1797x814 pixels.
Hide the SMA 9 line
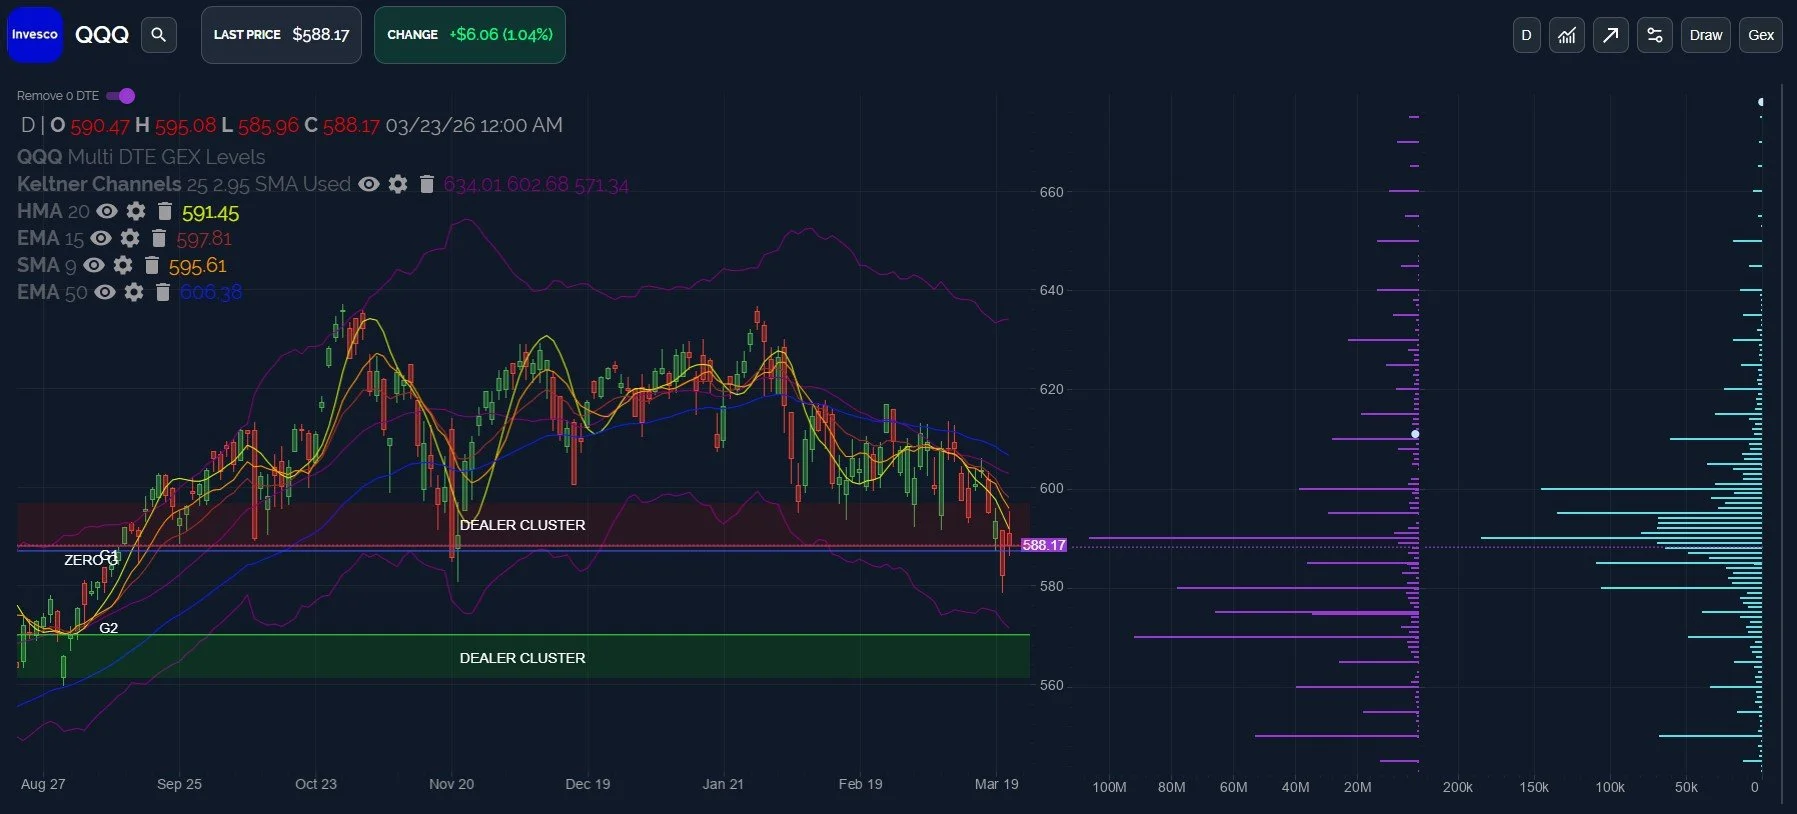point(94,265)
